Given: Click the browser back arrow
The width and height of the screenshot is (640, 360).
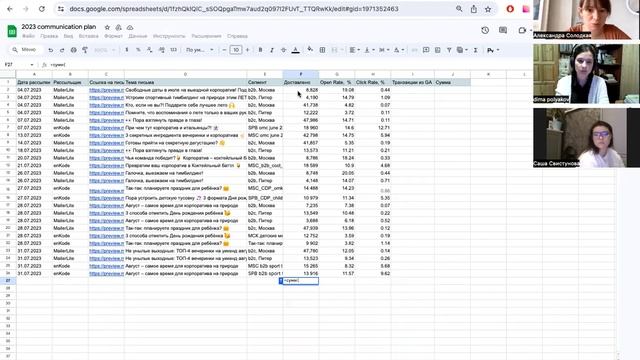Looking at the screenshot, I should [10, 9].
